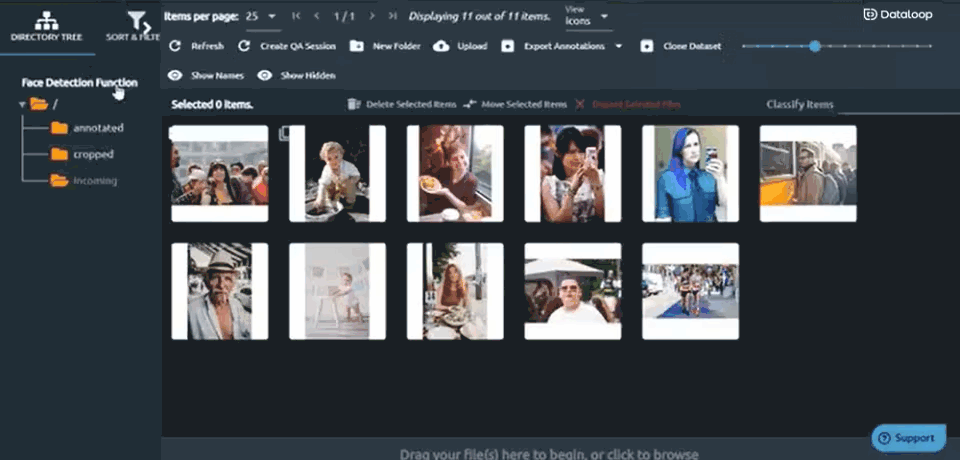The height and width of the screenshot is (460, 960).
Task: Toggle the Show Names eye icon
Action: 176,75
